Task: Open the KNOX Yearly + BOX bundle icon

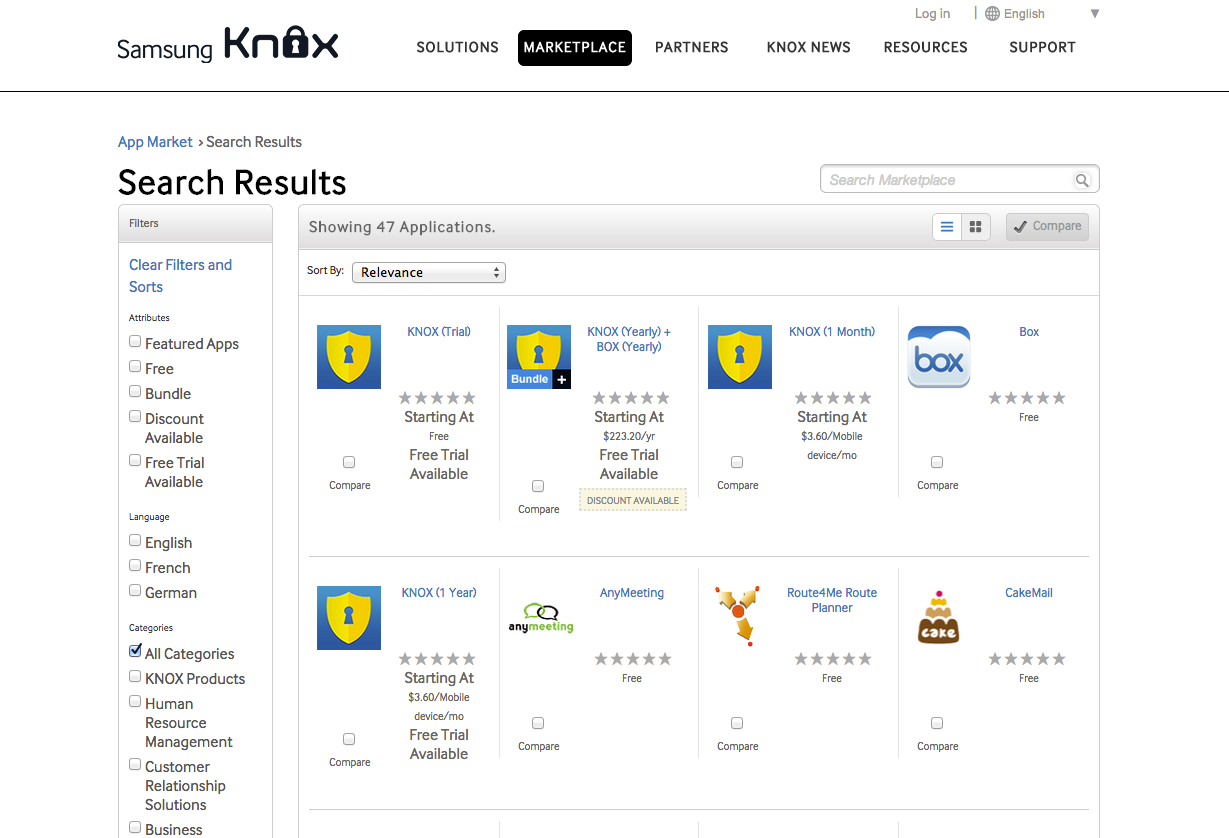Action: pos(539,357)
